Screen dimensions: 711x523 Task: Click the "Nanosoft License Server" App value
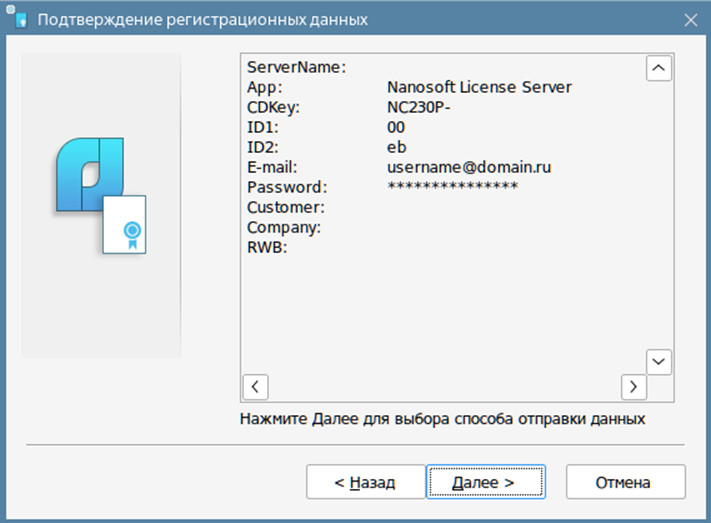(479, 87)
